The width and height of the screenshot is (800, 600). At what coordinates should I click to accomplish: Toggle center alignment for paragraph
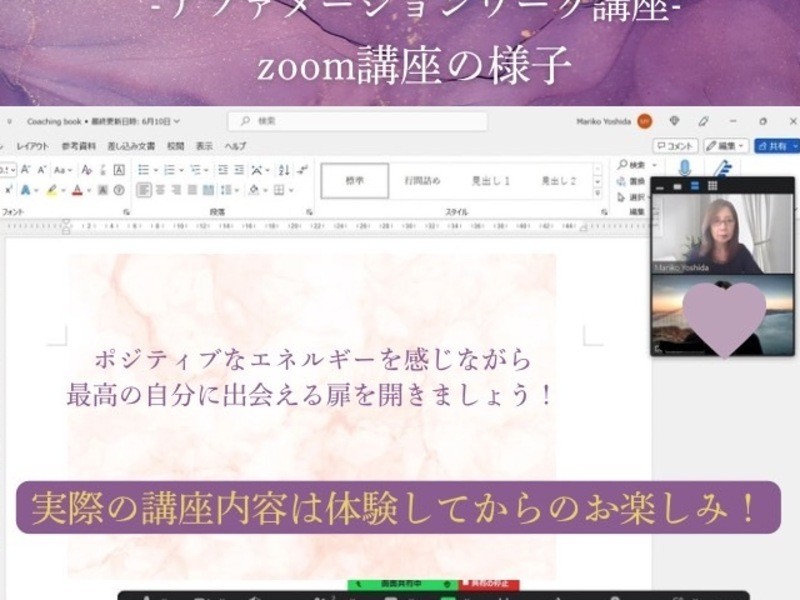(160, 190)
